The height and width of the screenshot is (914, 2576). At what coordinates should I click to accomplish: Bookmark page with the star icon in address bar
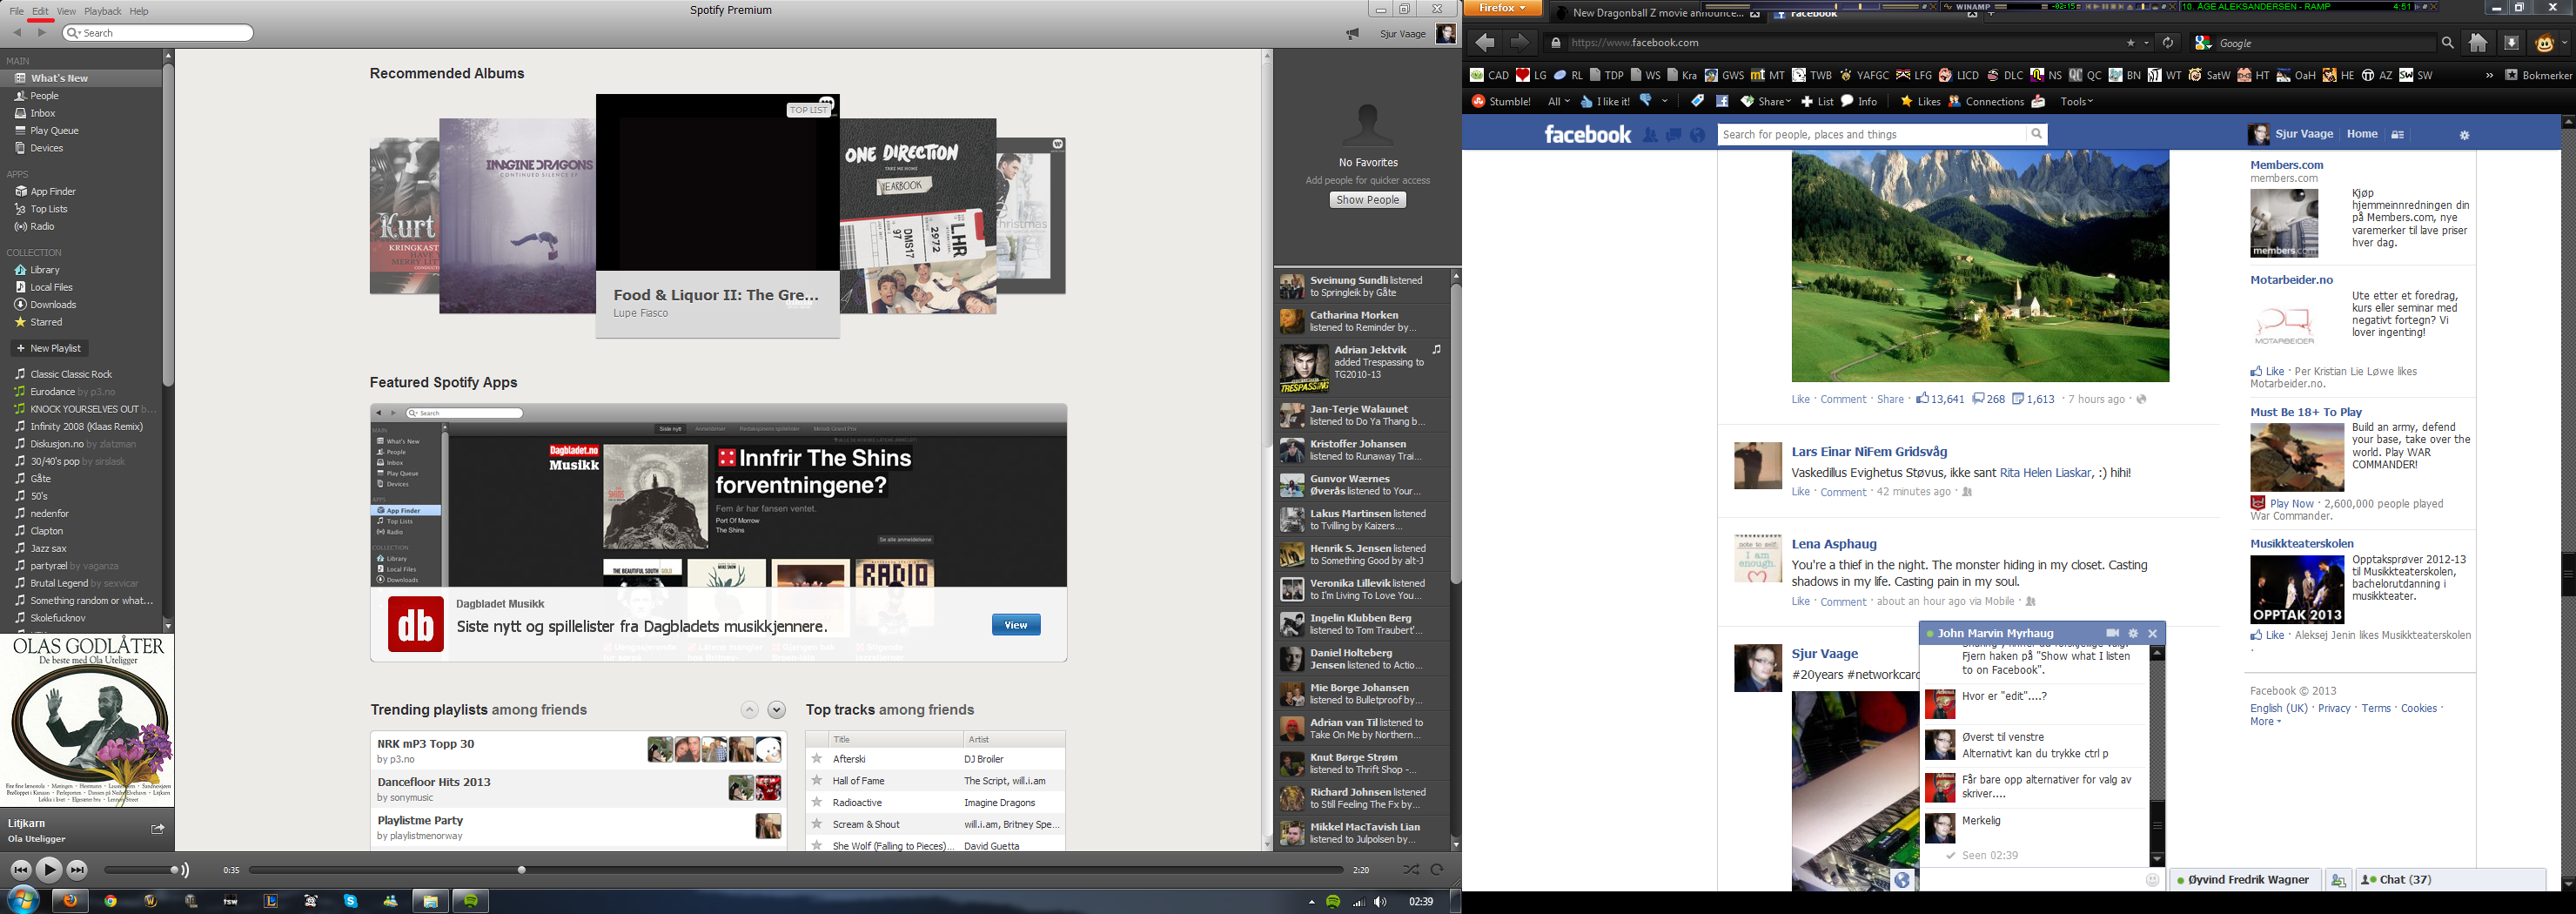click(x=2130, y=43)
